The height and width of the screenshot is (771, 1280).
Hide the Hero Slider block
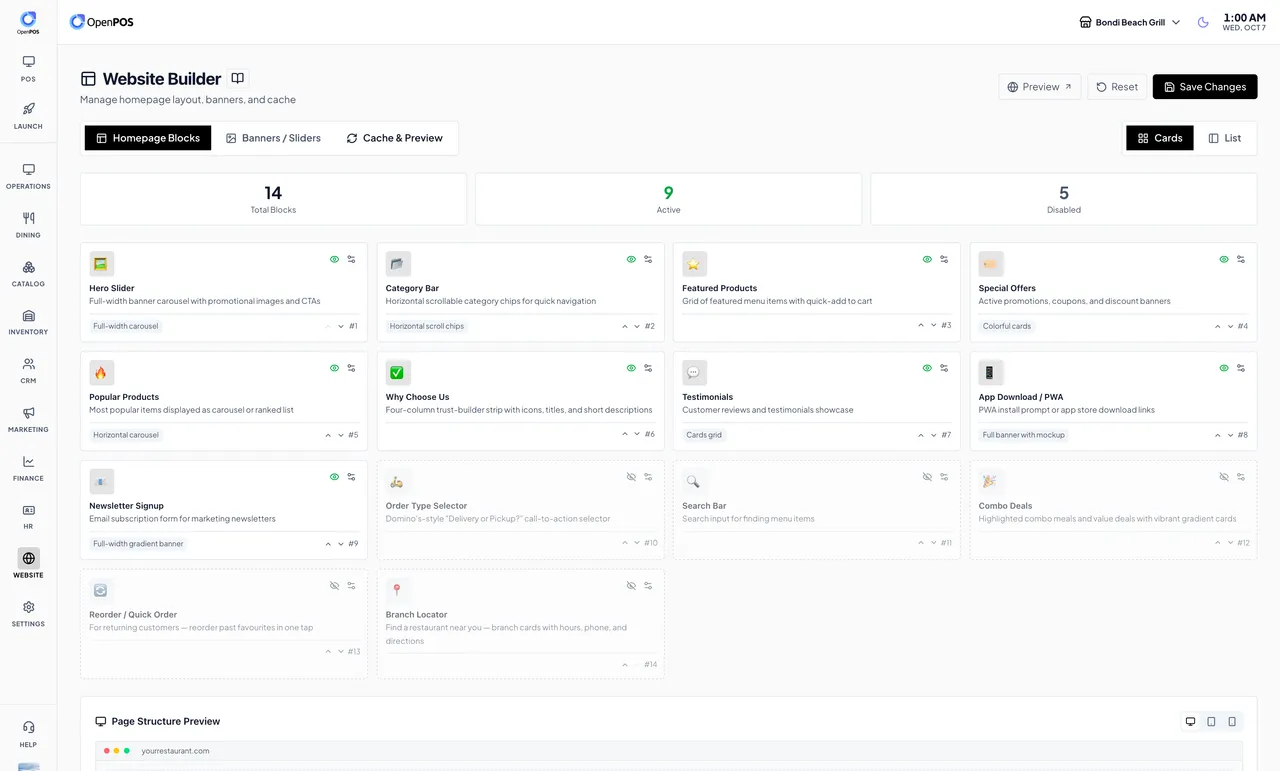pos(335,259)
